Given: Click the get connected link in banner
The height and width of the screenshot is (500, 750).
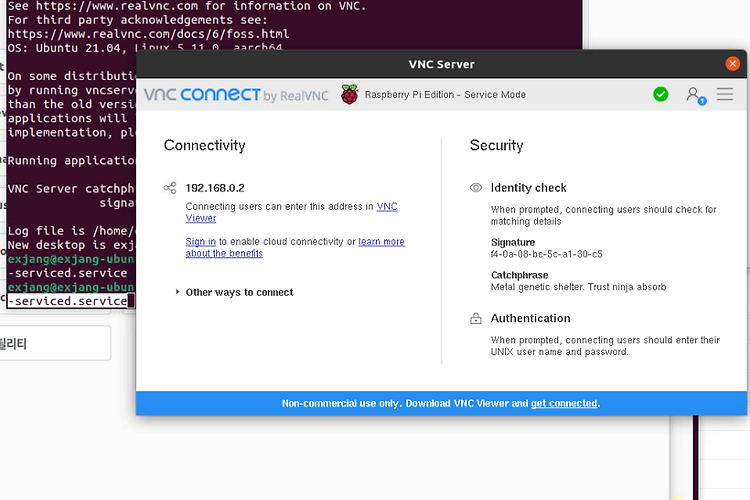Looking at the screenshot, I should pyautogui.click(x=564, y=403).
